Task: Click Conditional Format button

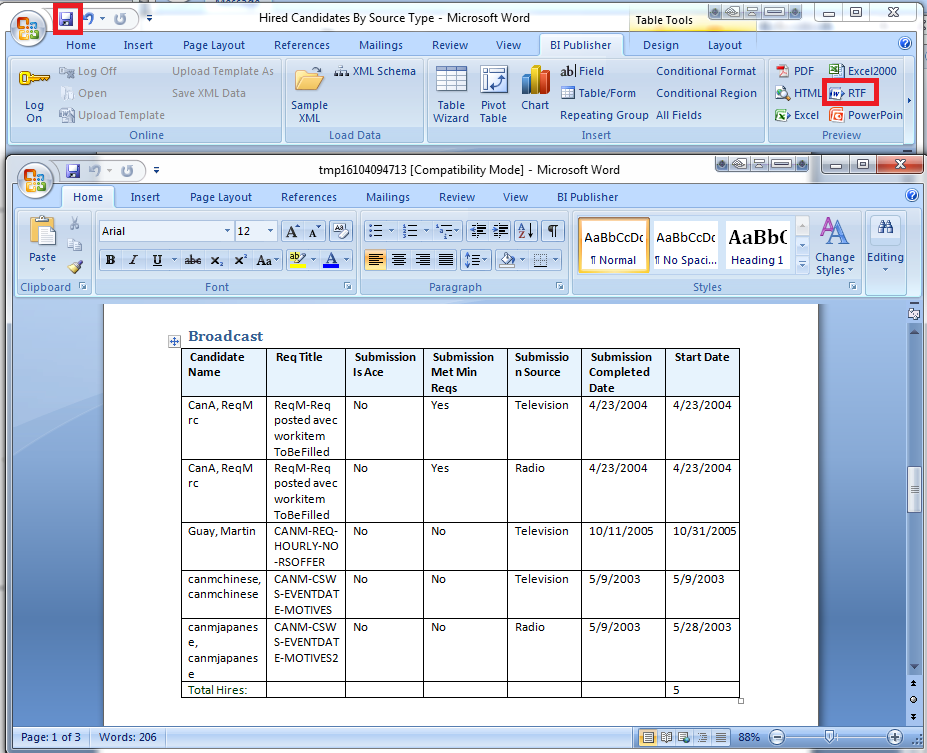Action: point(706,71)
